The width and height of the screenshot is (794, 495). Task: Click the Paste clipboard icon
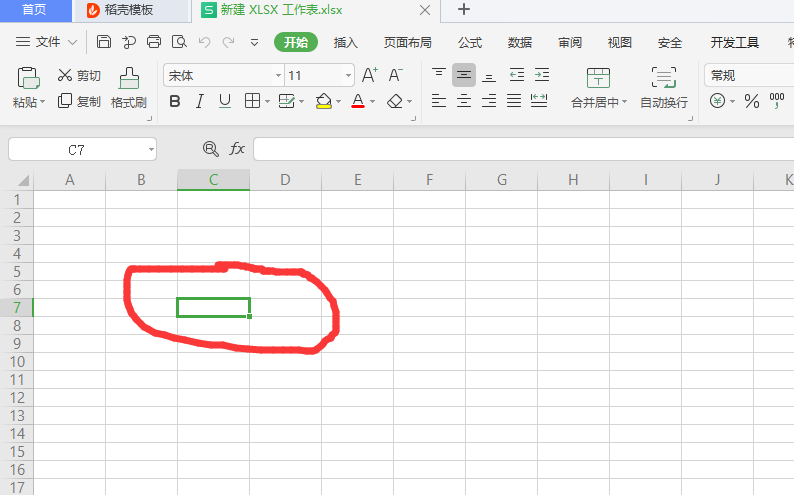[x=28, y=78]
